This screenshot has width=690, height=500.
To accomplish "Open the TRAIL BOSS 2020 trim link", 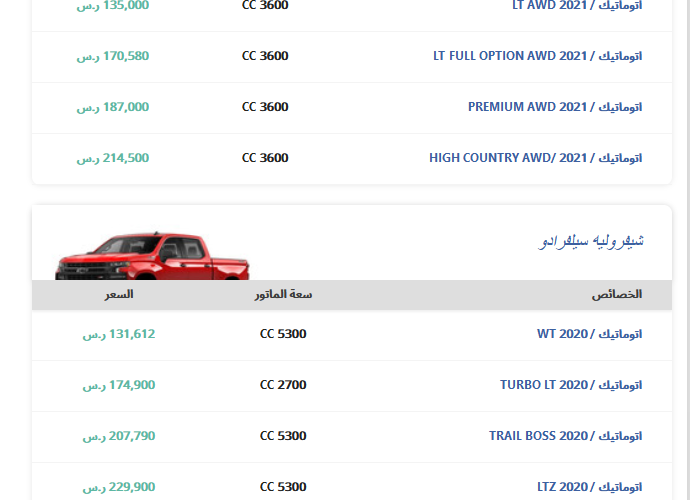I will point(565,436).
